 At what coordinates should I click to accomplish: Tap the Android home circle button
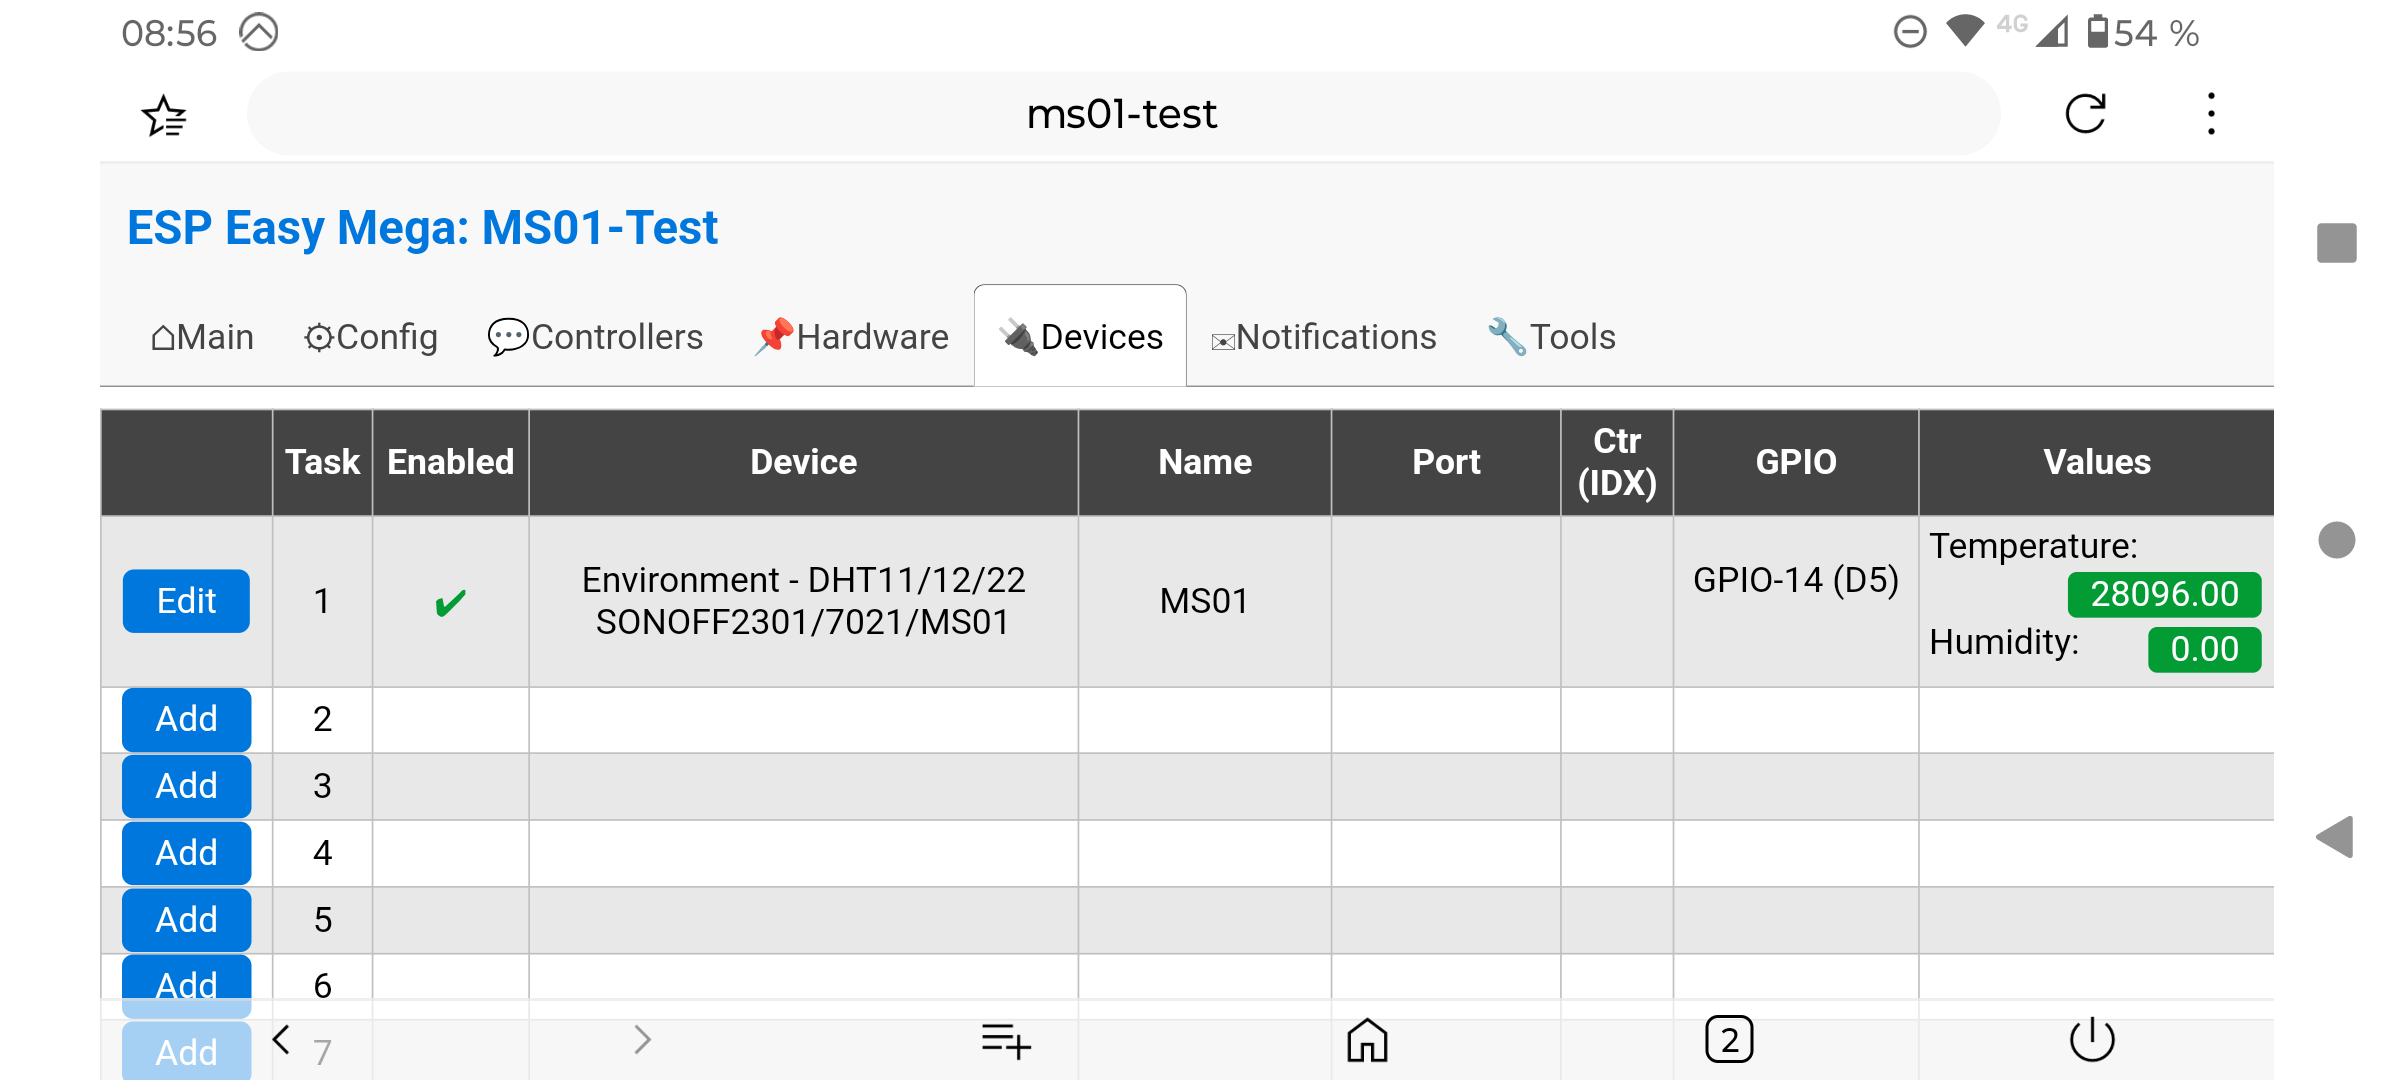pyautogui.click(x=2337, y=540)
